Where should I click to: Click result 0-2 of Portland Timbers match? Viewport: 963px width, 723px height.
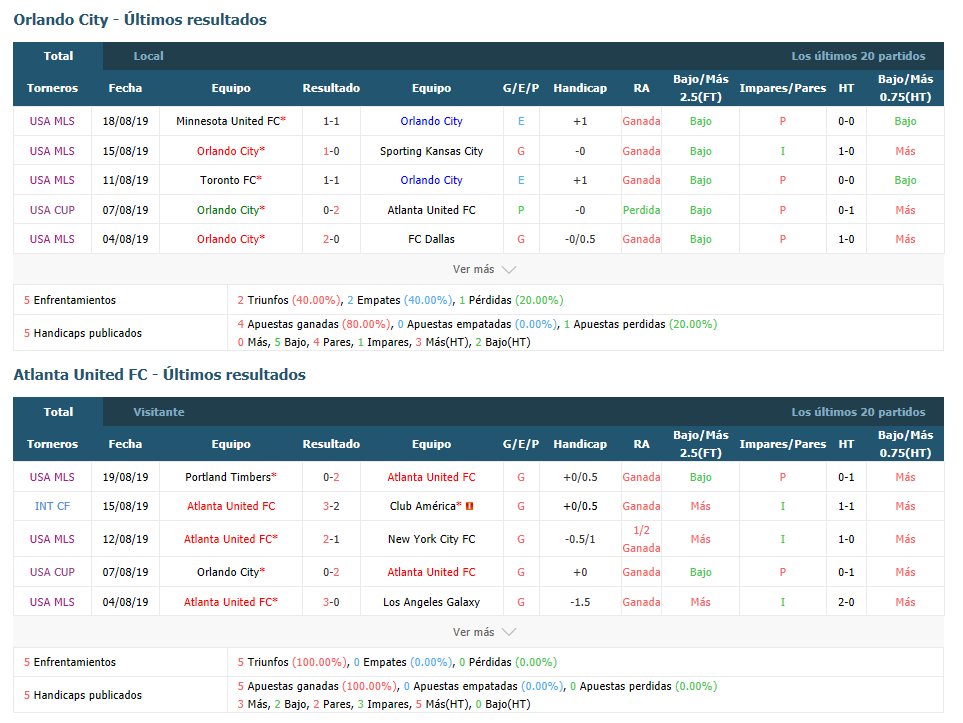click(x=331, y=477)
